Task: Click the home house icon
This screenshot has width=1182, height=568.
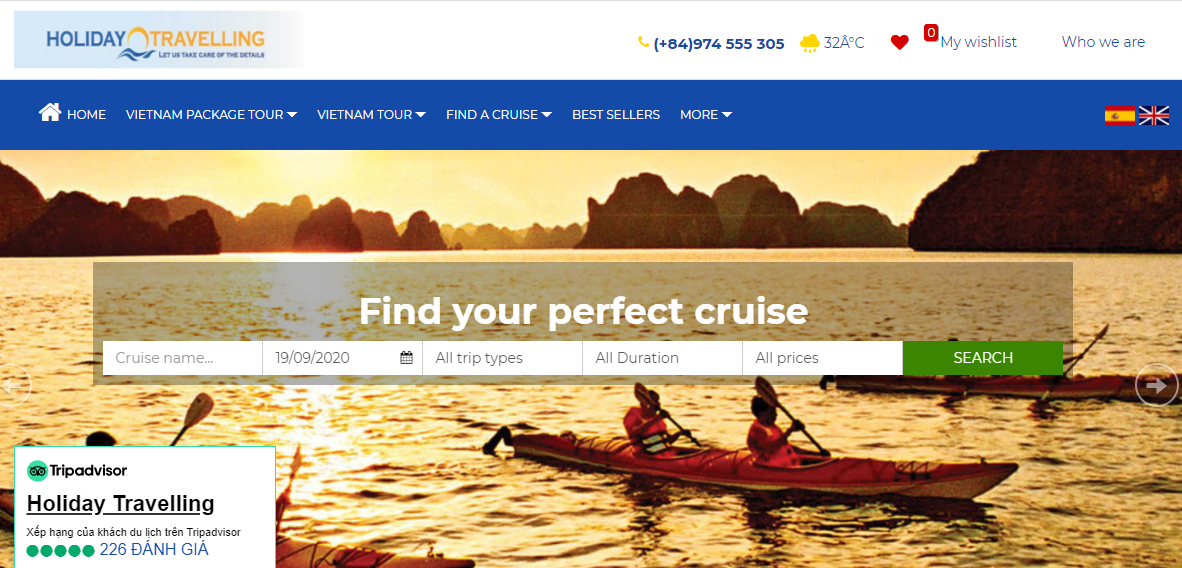Action: [x=50, y=113]
